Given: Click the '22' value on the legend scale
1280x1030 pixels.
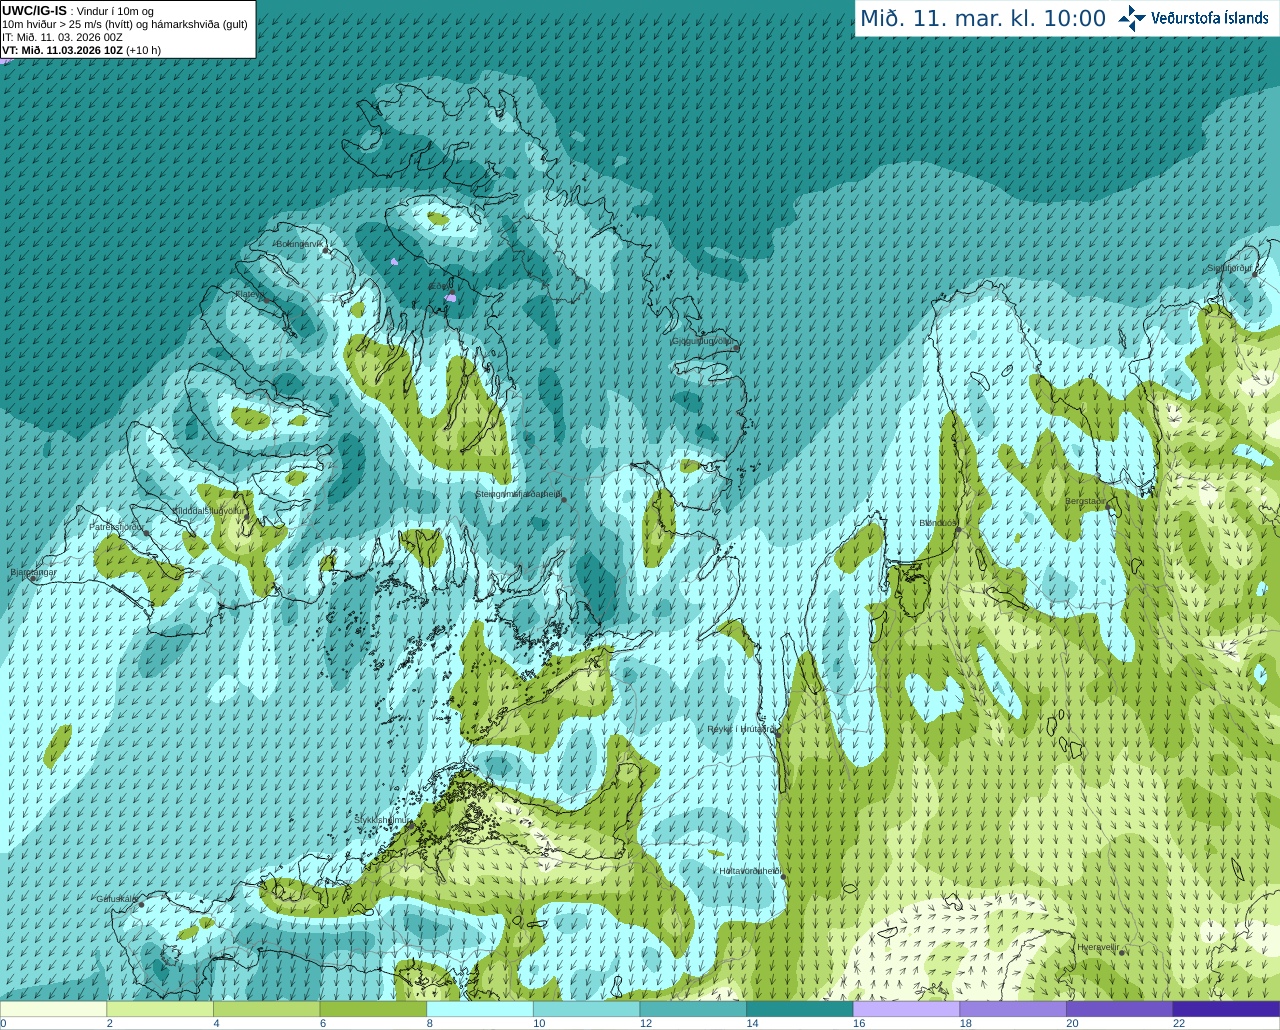Looking at the screenshot, I should click(1179, 1023).
